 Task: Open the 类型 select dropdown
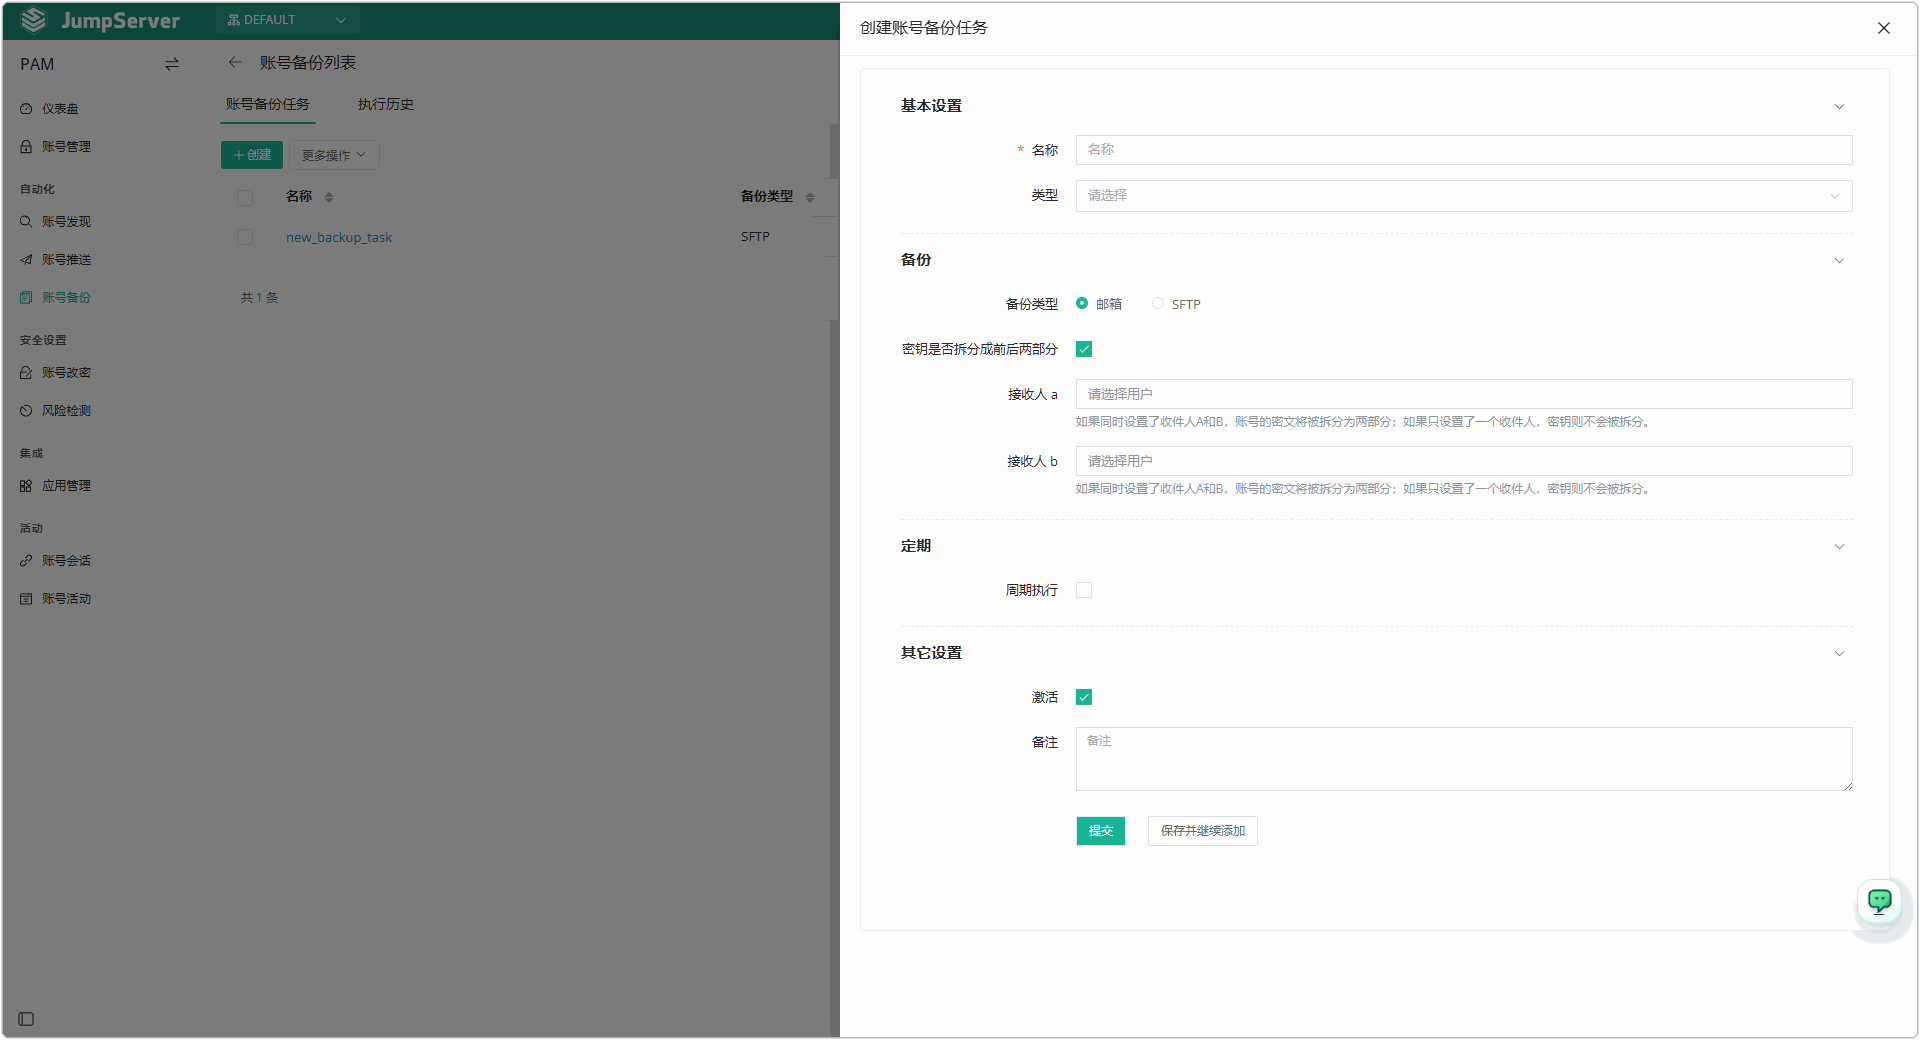pos(1464,196)
